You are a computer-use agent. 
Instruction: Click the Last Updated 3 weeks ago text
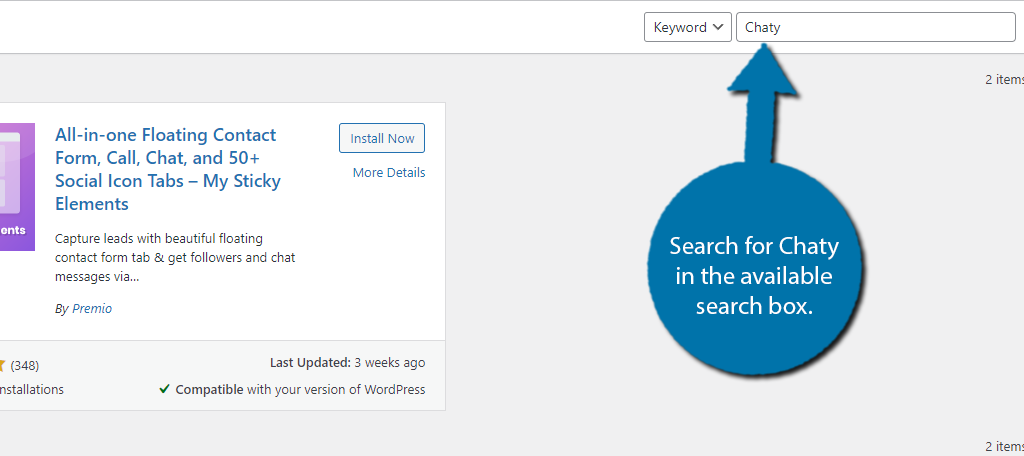point(347,363)
